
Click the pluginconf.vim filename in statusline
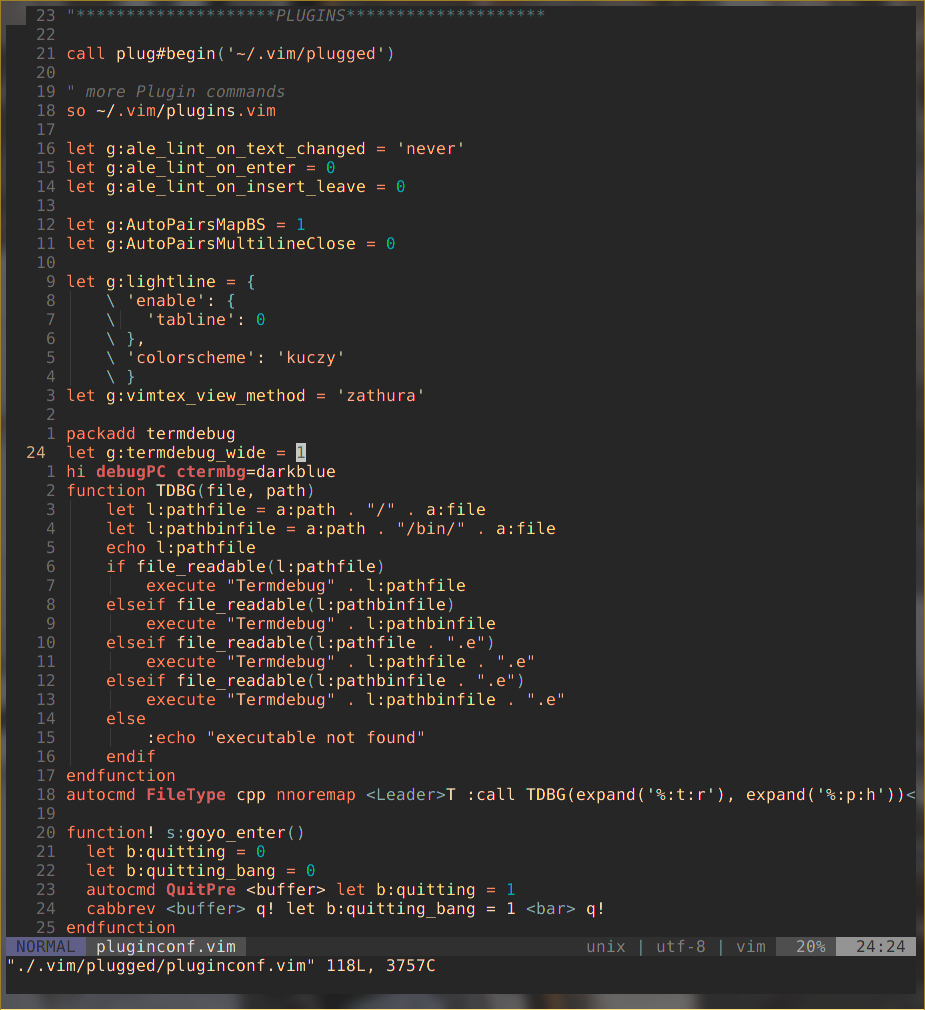tap(166, 946)
